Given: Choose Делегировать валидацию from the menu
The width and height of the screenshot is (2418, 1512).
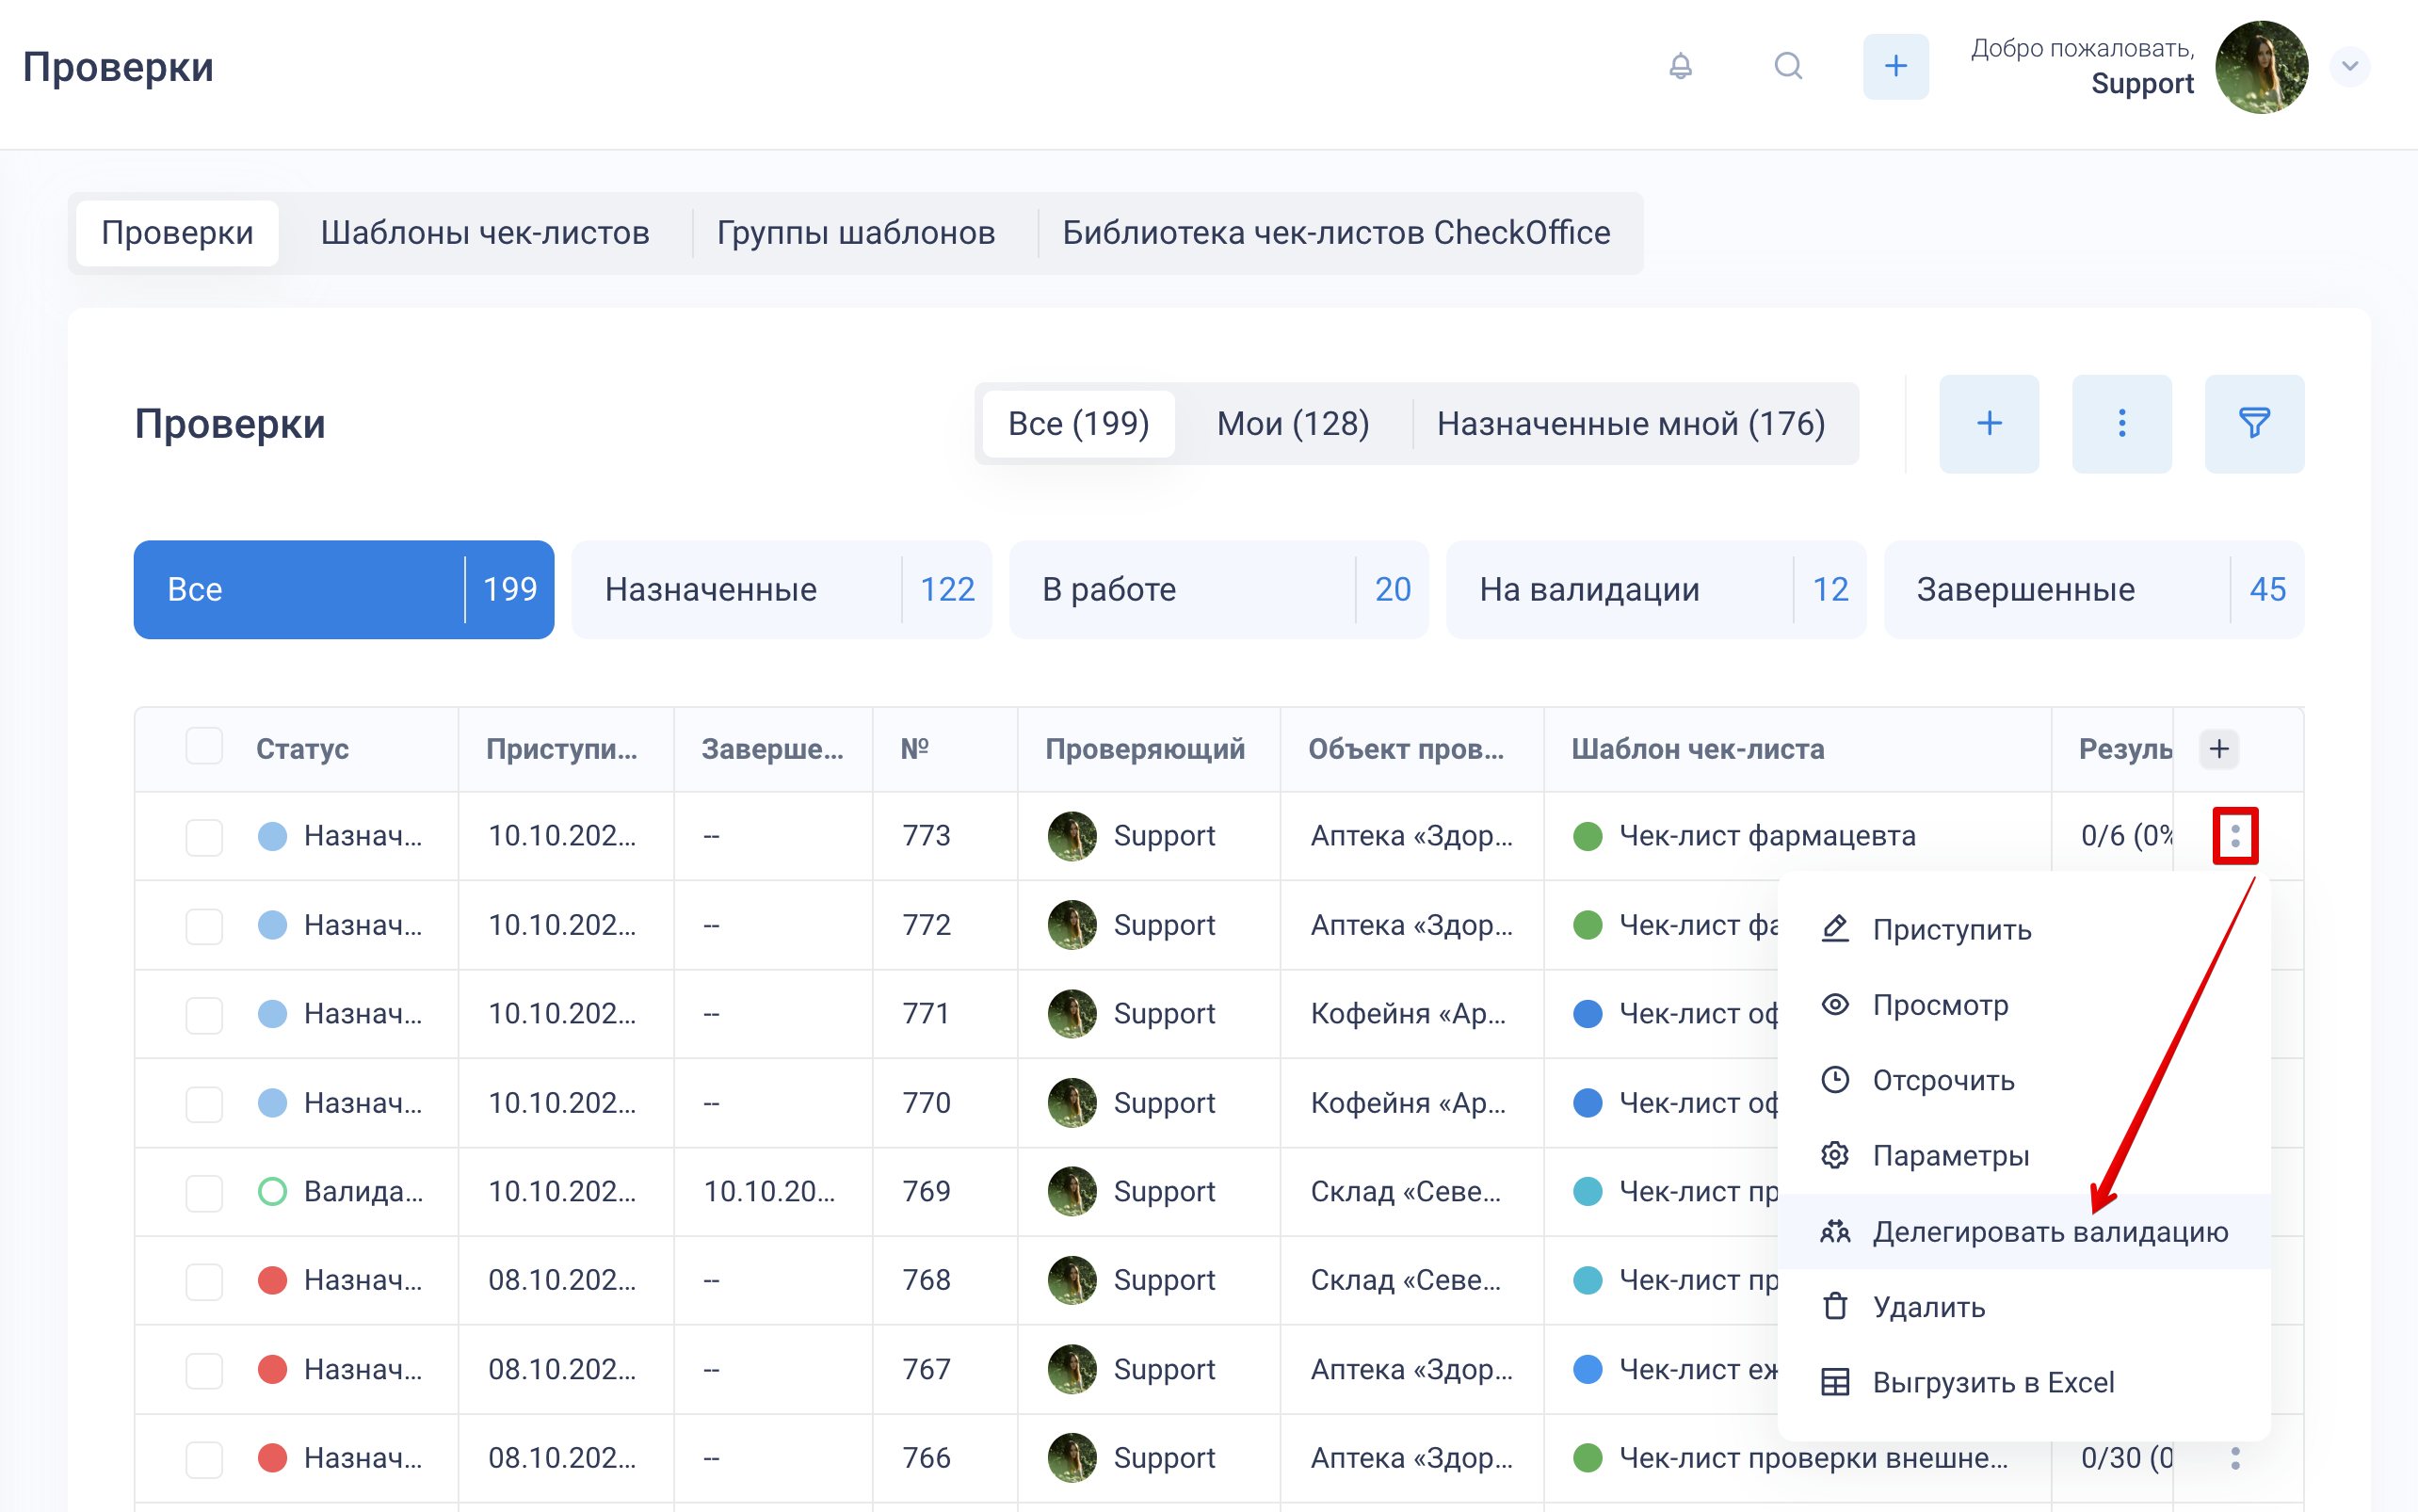Looking at the screenshot, I should coord(2049,1231).
